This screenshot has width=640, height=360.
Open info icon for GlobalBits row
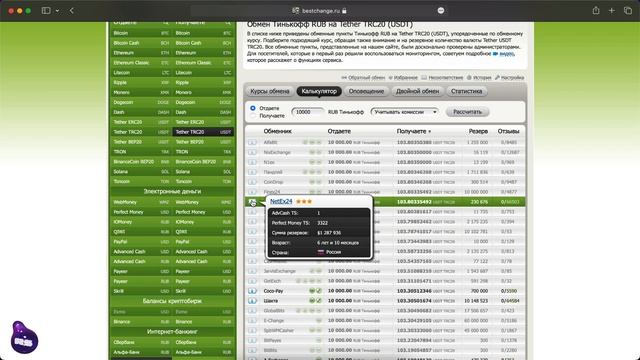252,311
